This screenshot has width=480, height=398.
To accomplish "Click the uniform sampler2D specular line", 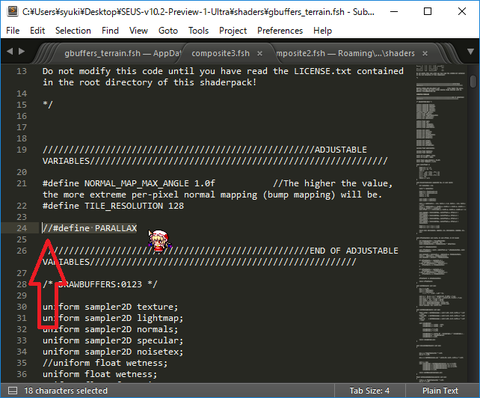I will pos(113,341).
